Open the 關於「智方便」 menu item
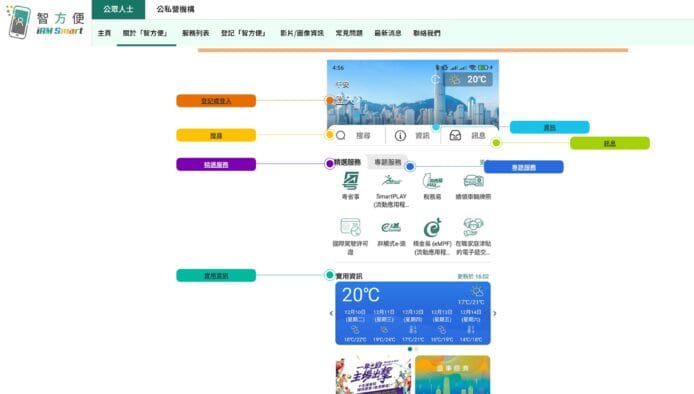Screen dimensions: 694x394 tap(146, 33)
